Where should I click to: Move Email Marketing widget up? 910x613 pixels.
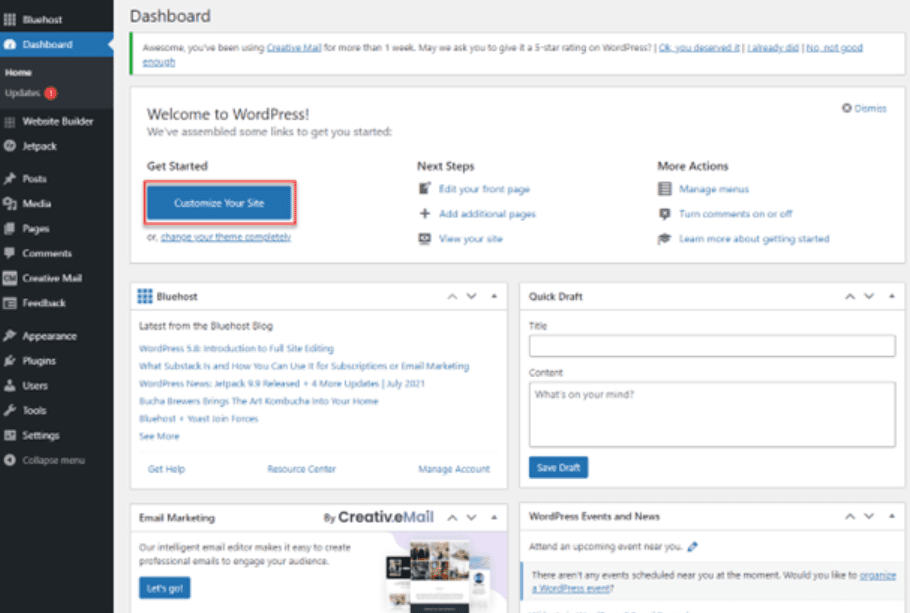coord(452,517)
